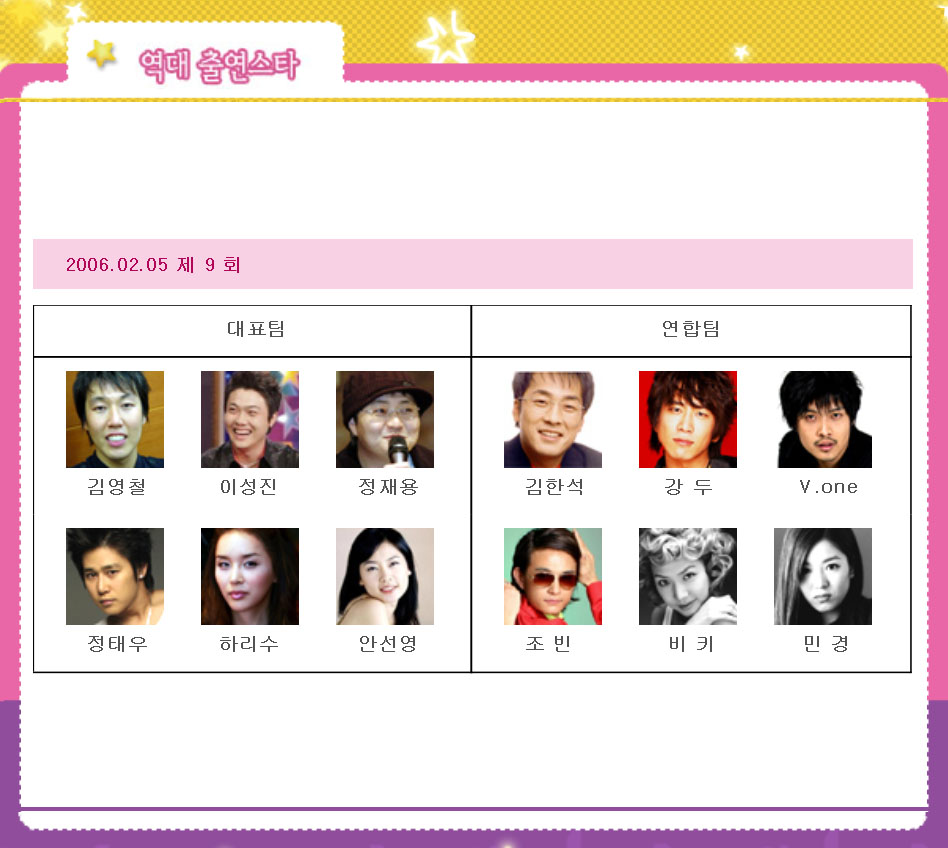Select the 민 경 photo thumbnail

pos(823,577)
